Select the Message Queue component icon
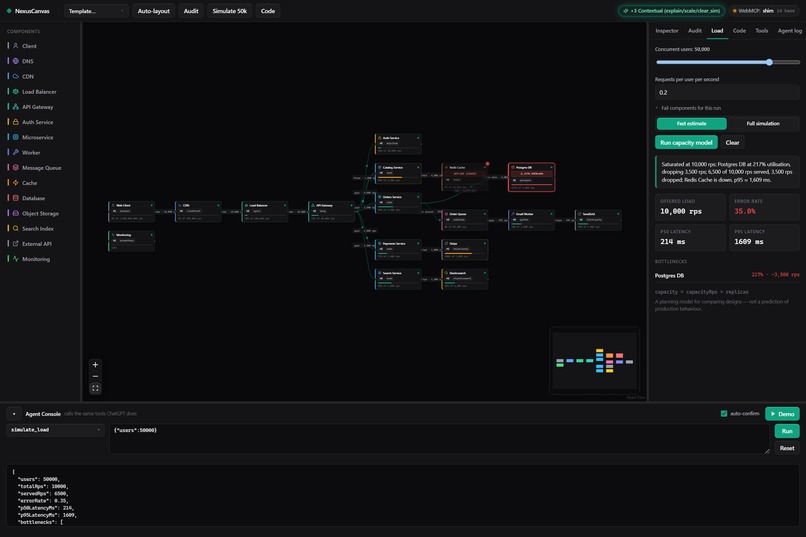The width and height of the screenshot is (806, 537). (15, 168)
